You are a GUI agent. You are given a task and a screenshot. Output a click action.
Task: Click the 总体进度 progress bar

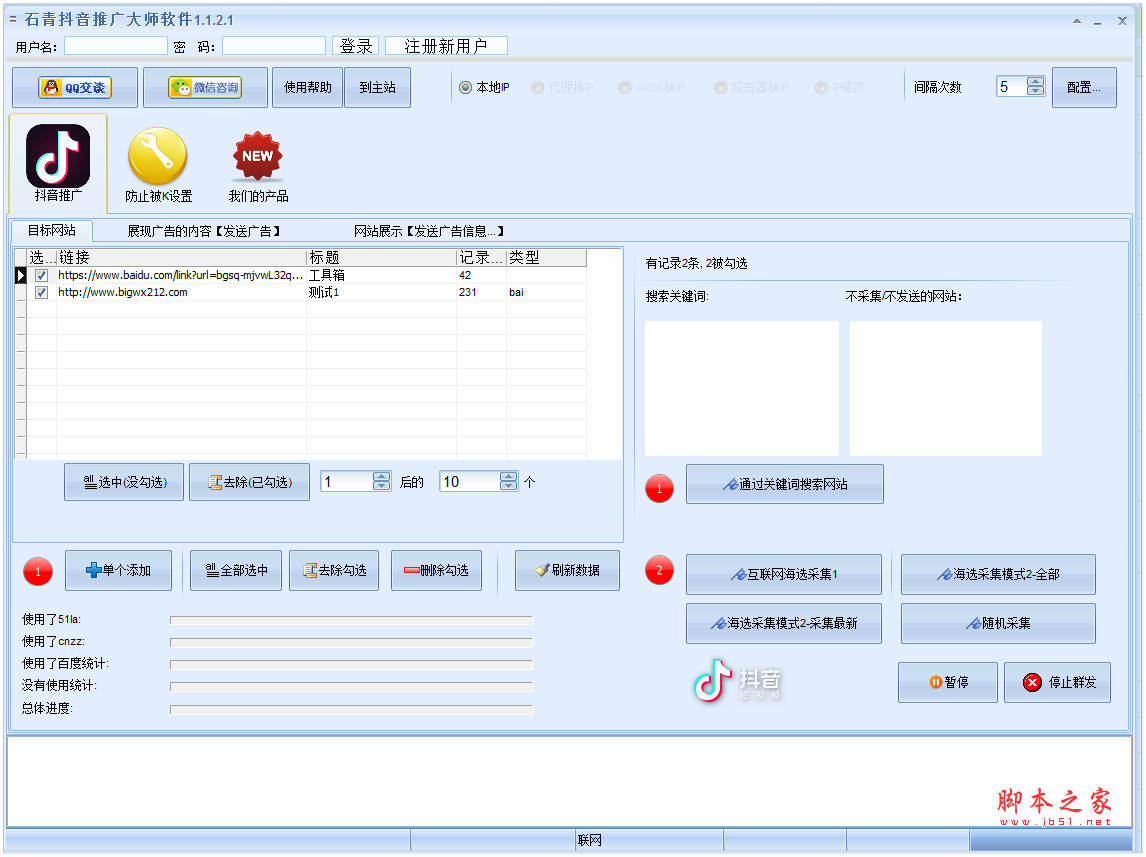351,709
